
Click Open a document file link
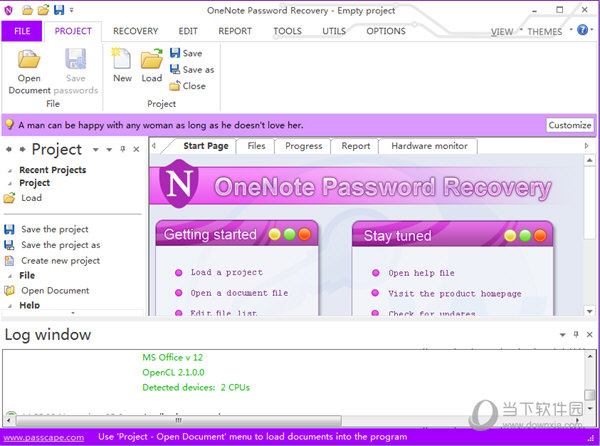click(239, 293)
